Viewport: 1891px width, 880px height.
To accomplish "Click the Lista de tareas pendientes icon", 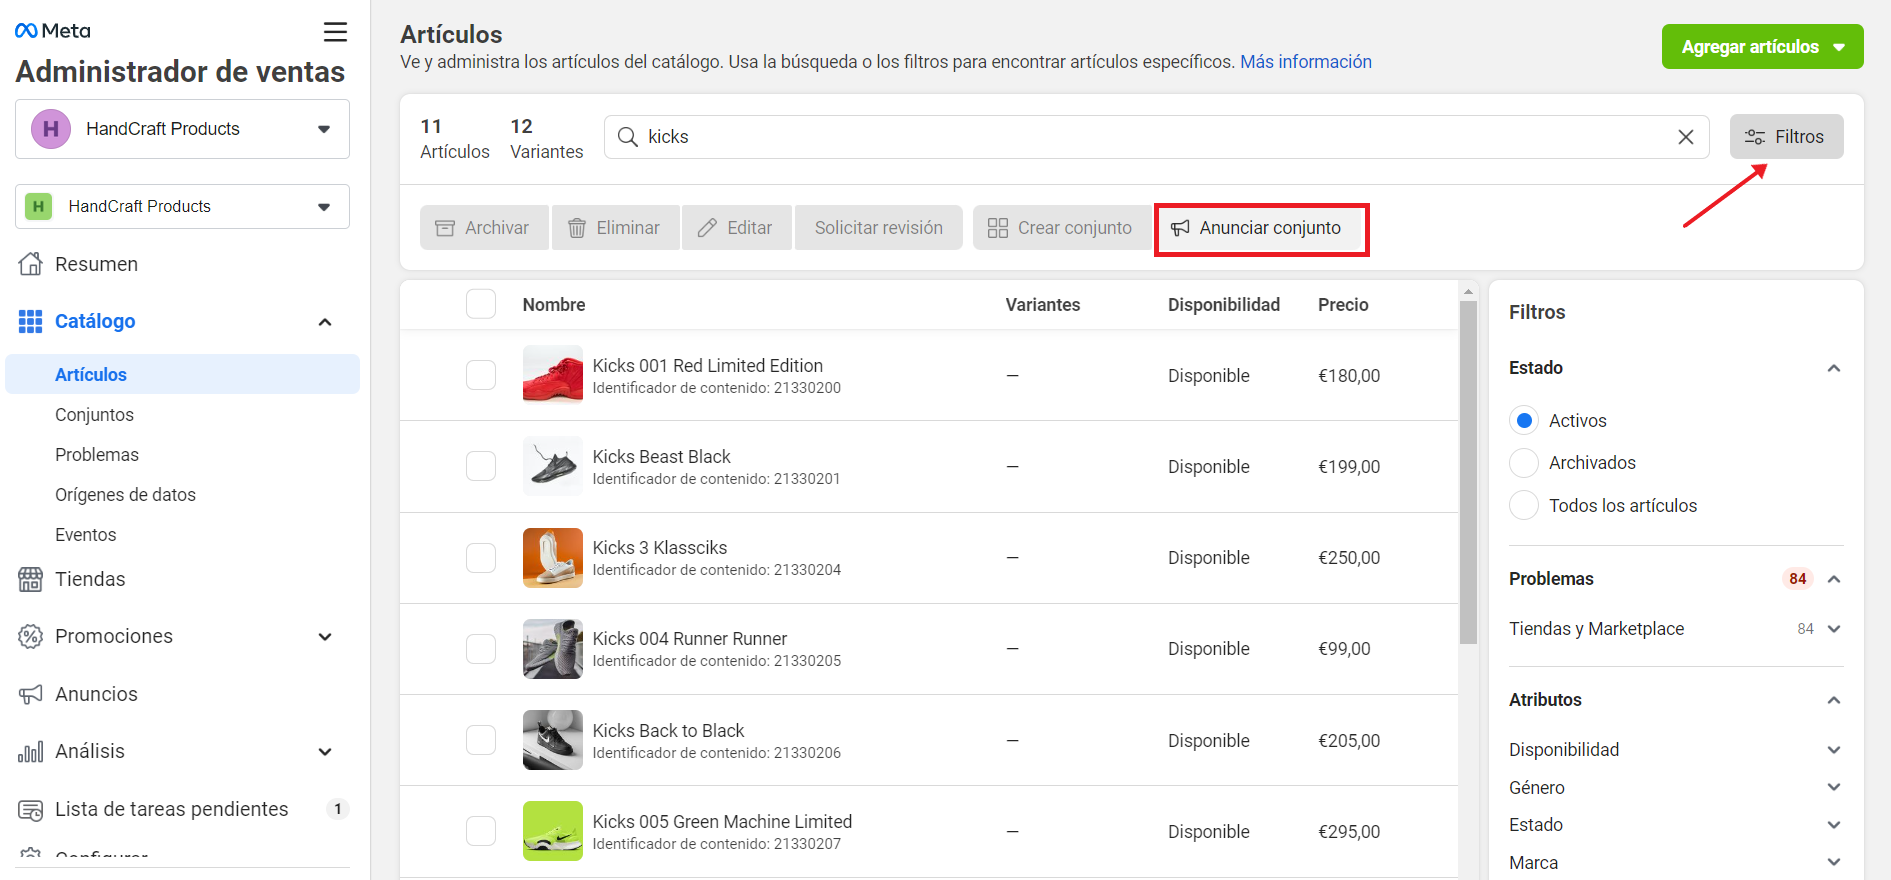I will tap(31, 810).
